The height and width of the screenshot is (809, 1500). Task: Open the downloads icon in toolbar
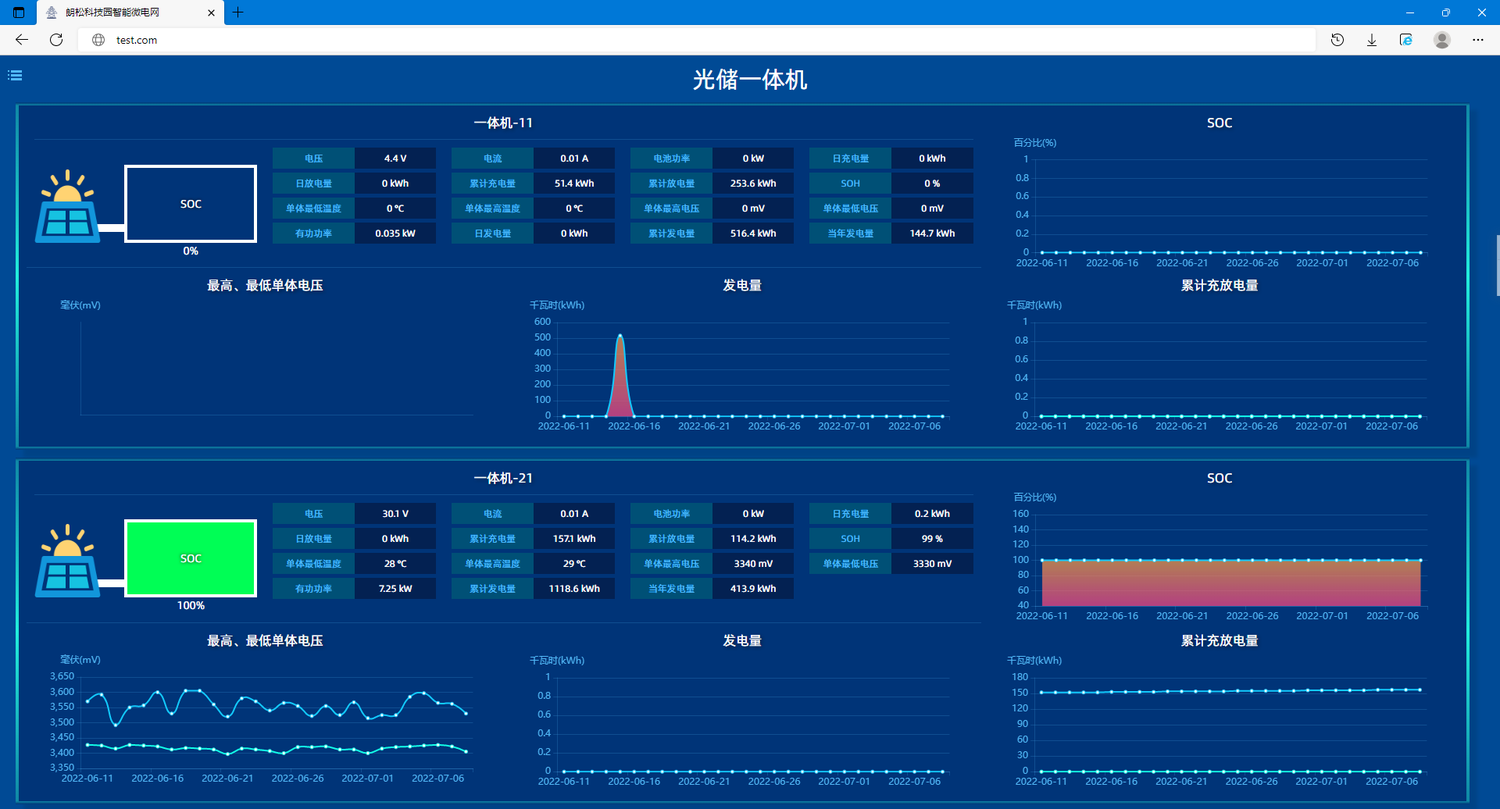click(1371, 40)
